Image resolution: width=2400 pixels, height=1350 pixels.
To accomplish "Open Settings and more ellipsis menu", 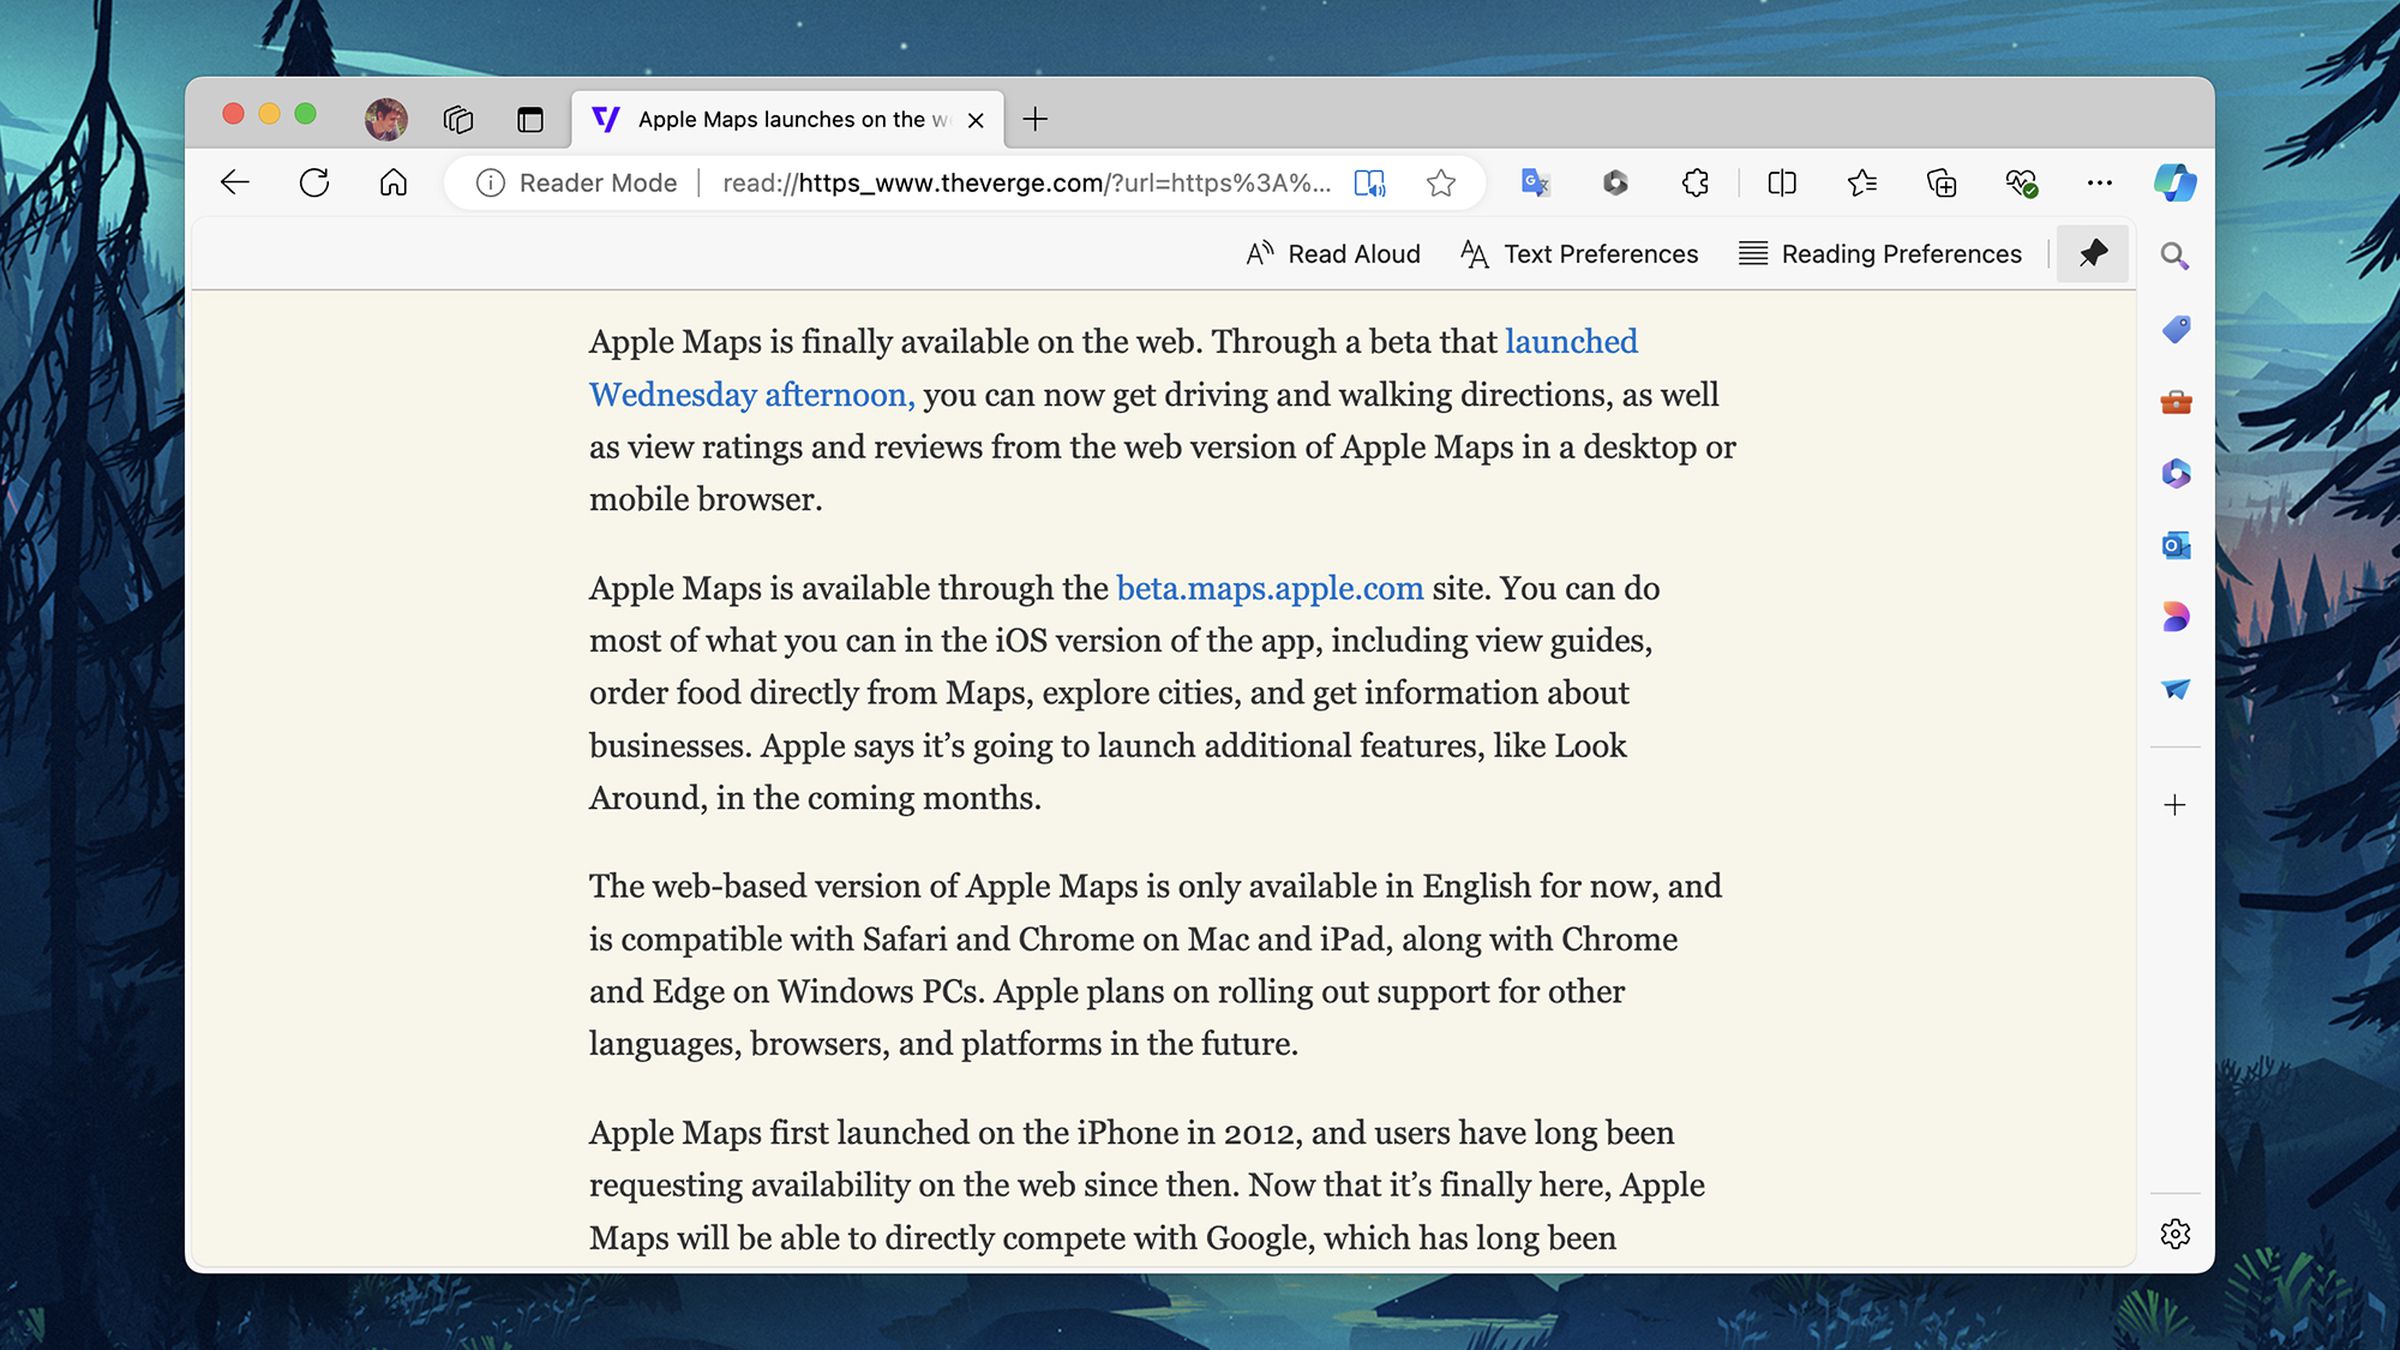I will (2099, 183).
